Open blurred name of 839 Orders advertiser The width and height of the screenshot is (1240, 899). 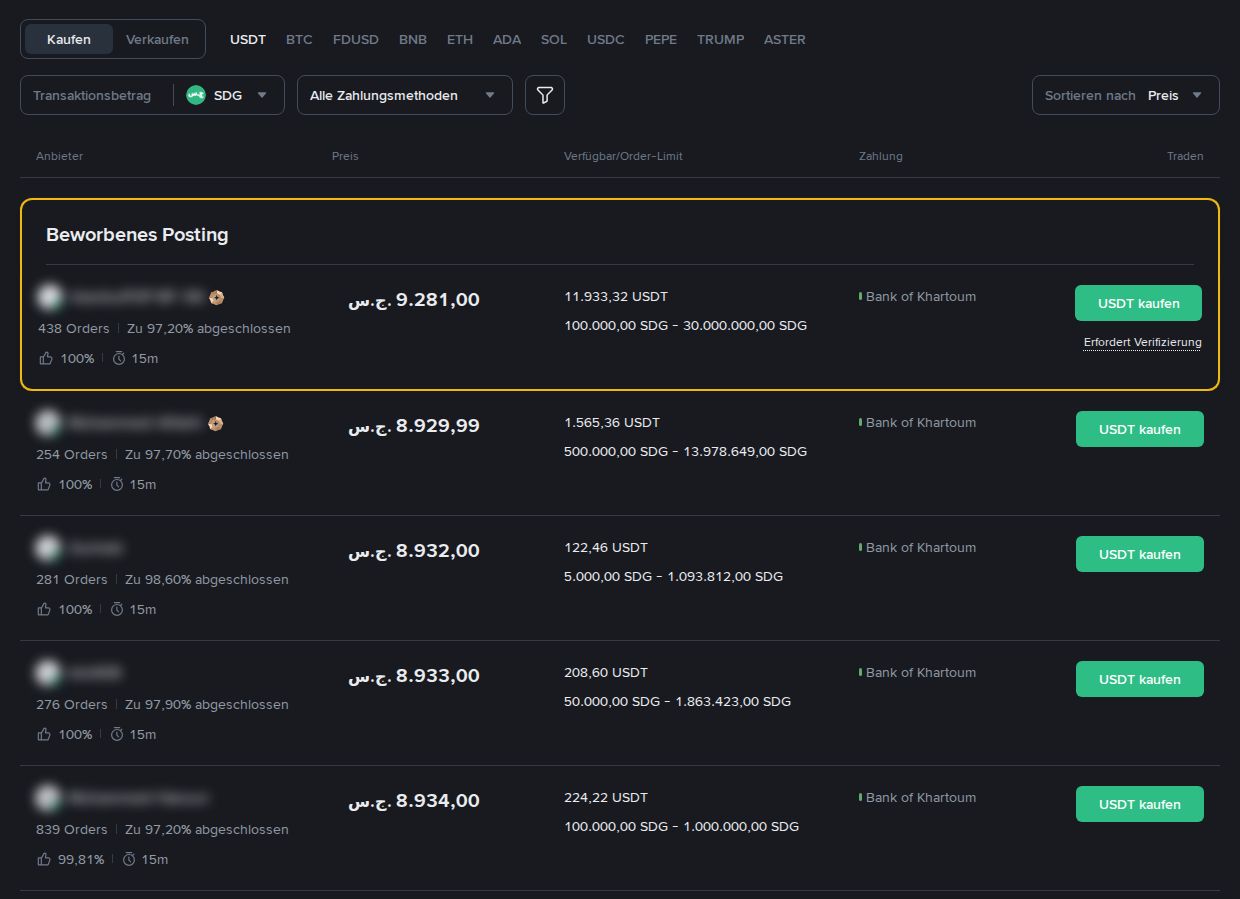[x=138, y=798]
